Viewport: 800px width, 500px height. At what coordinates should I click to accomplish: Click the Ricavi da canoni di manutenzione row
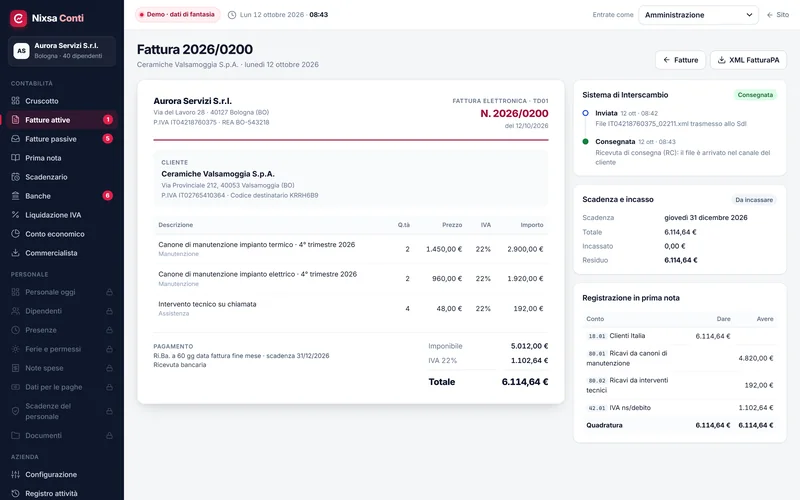click(x=680, y=358)
